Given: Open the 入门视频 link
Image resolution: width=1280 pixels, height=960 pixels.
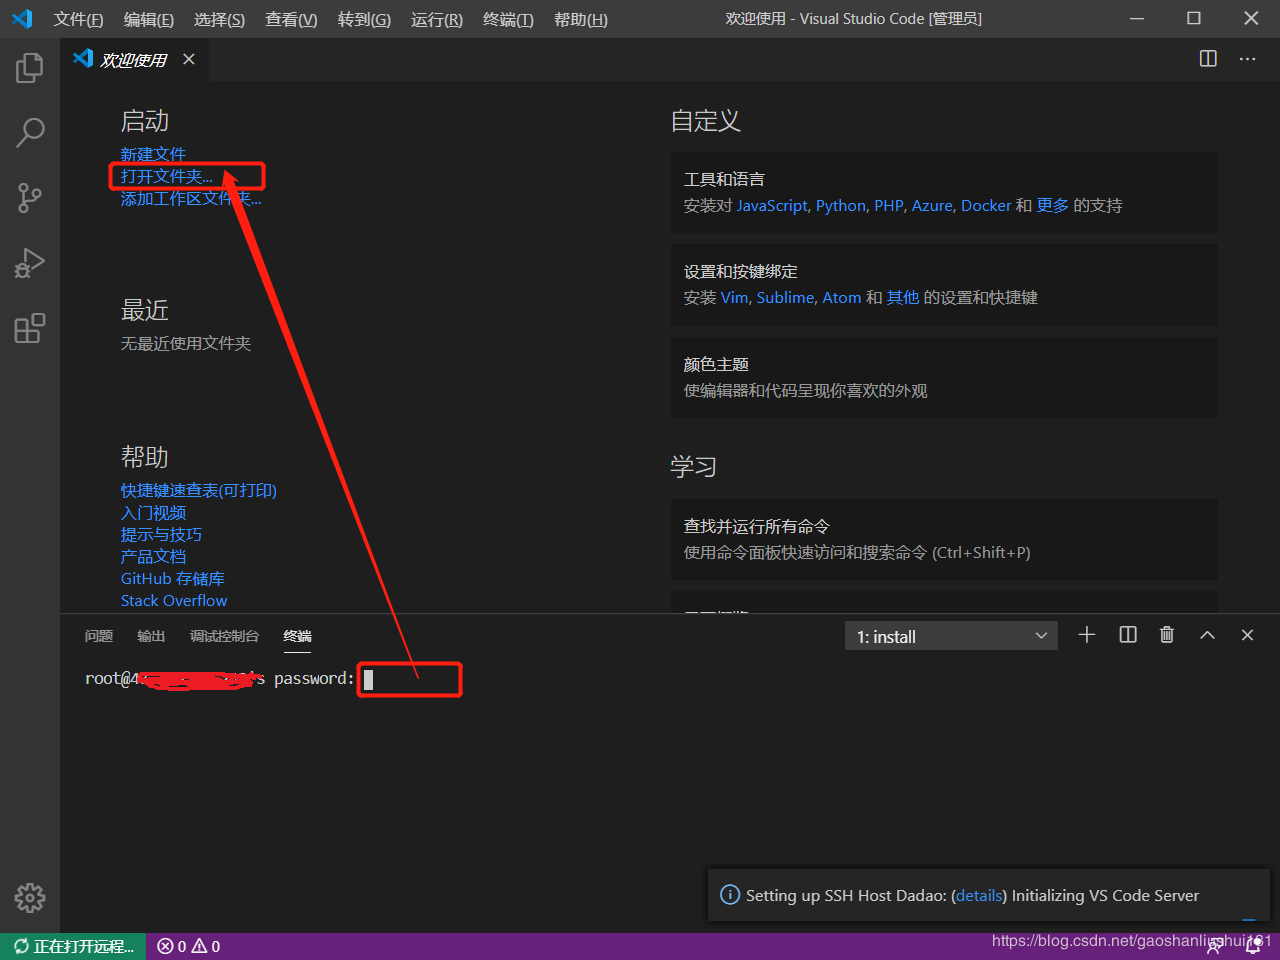Looking at the screenshot, I should [153, 512].
